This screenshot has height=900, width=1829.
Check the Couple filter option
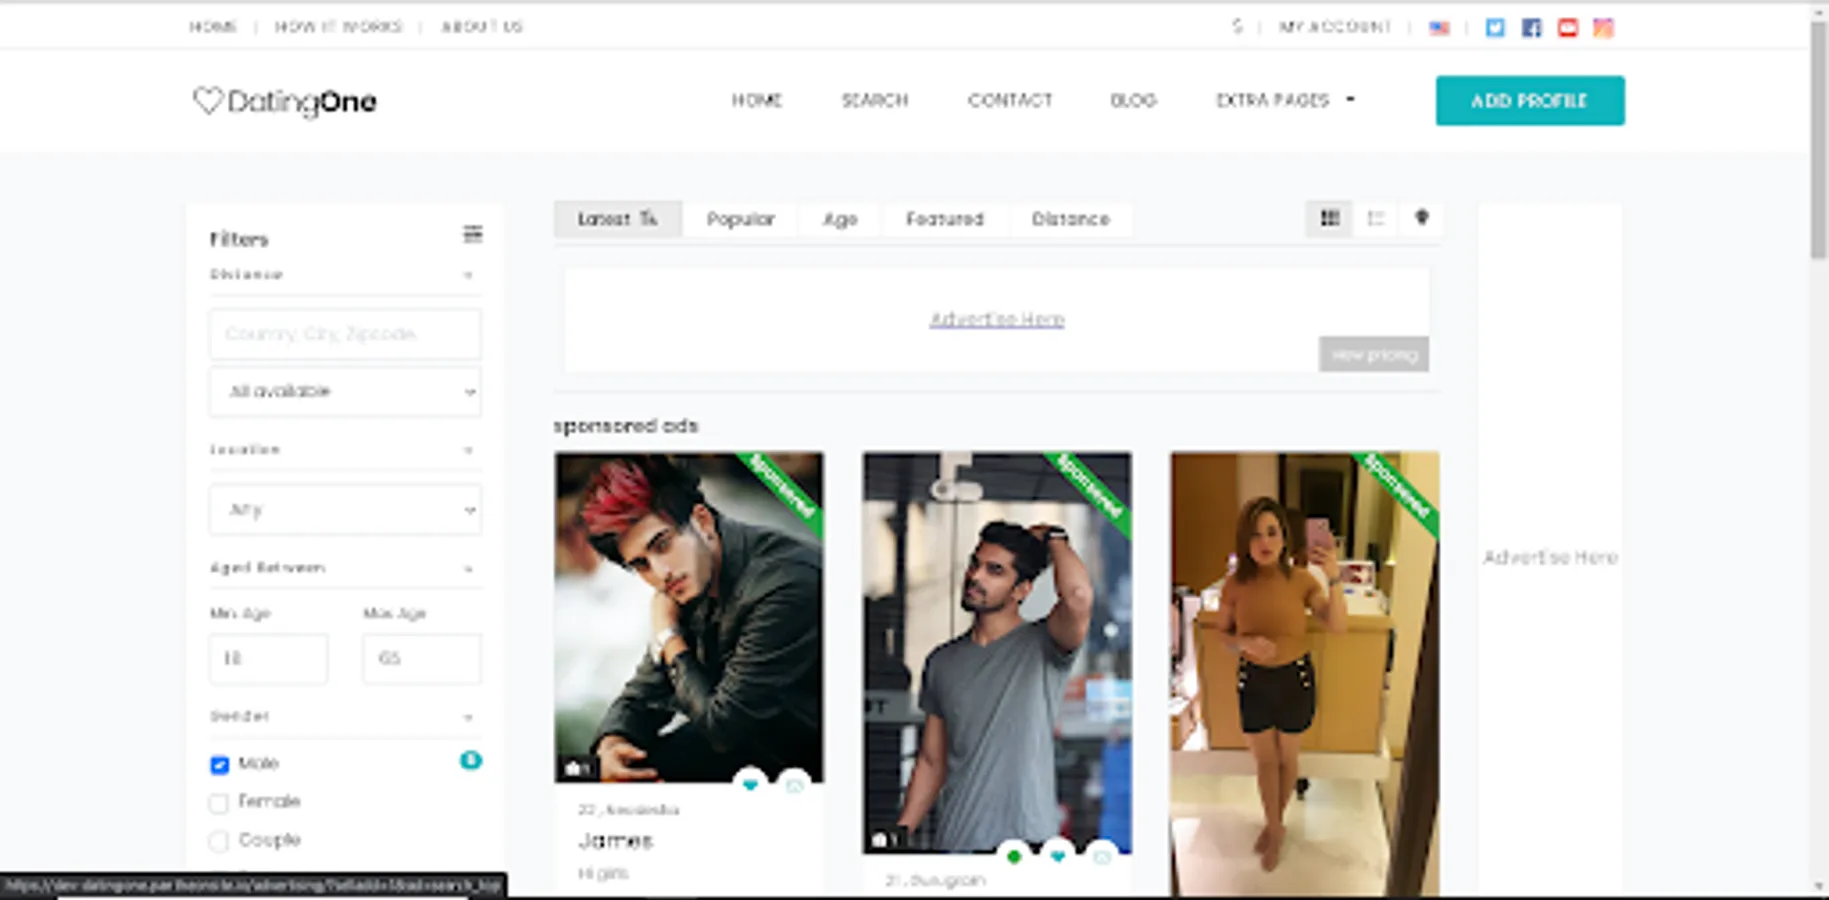(x=219, y=841)
